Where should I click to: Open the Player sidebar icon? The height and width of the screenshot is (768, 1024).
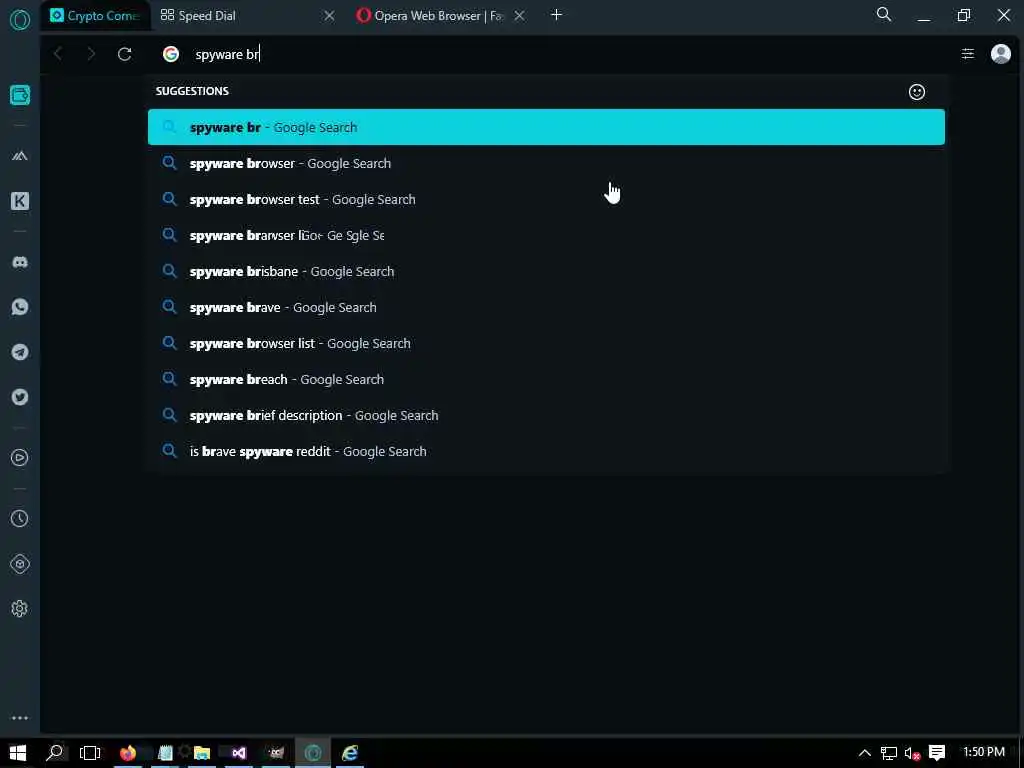click(x=20, y=458)
